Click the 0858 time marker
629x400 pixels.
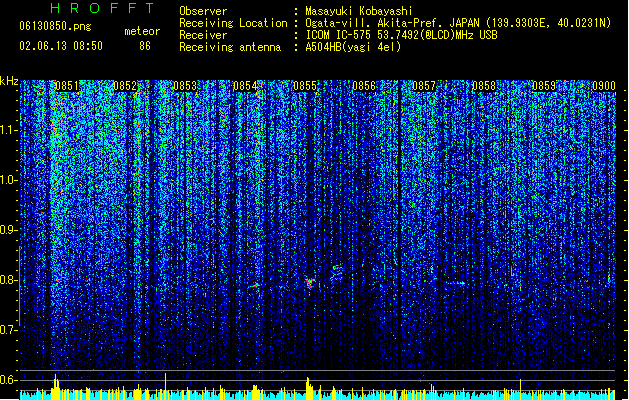point(484,86)
